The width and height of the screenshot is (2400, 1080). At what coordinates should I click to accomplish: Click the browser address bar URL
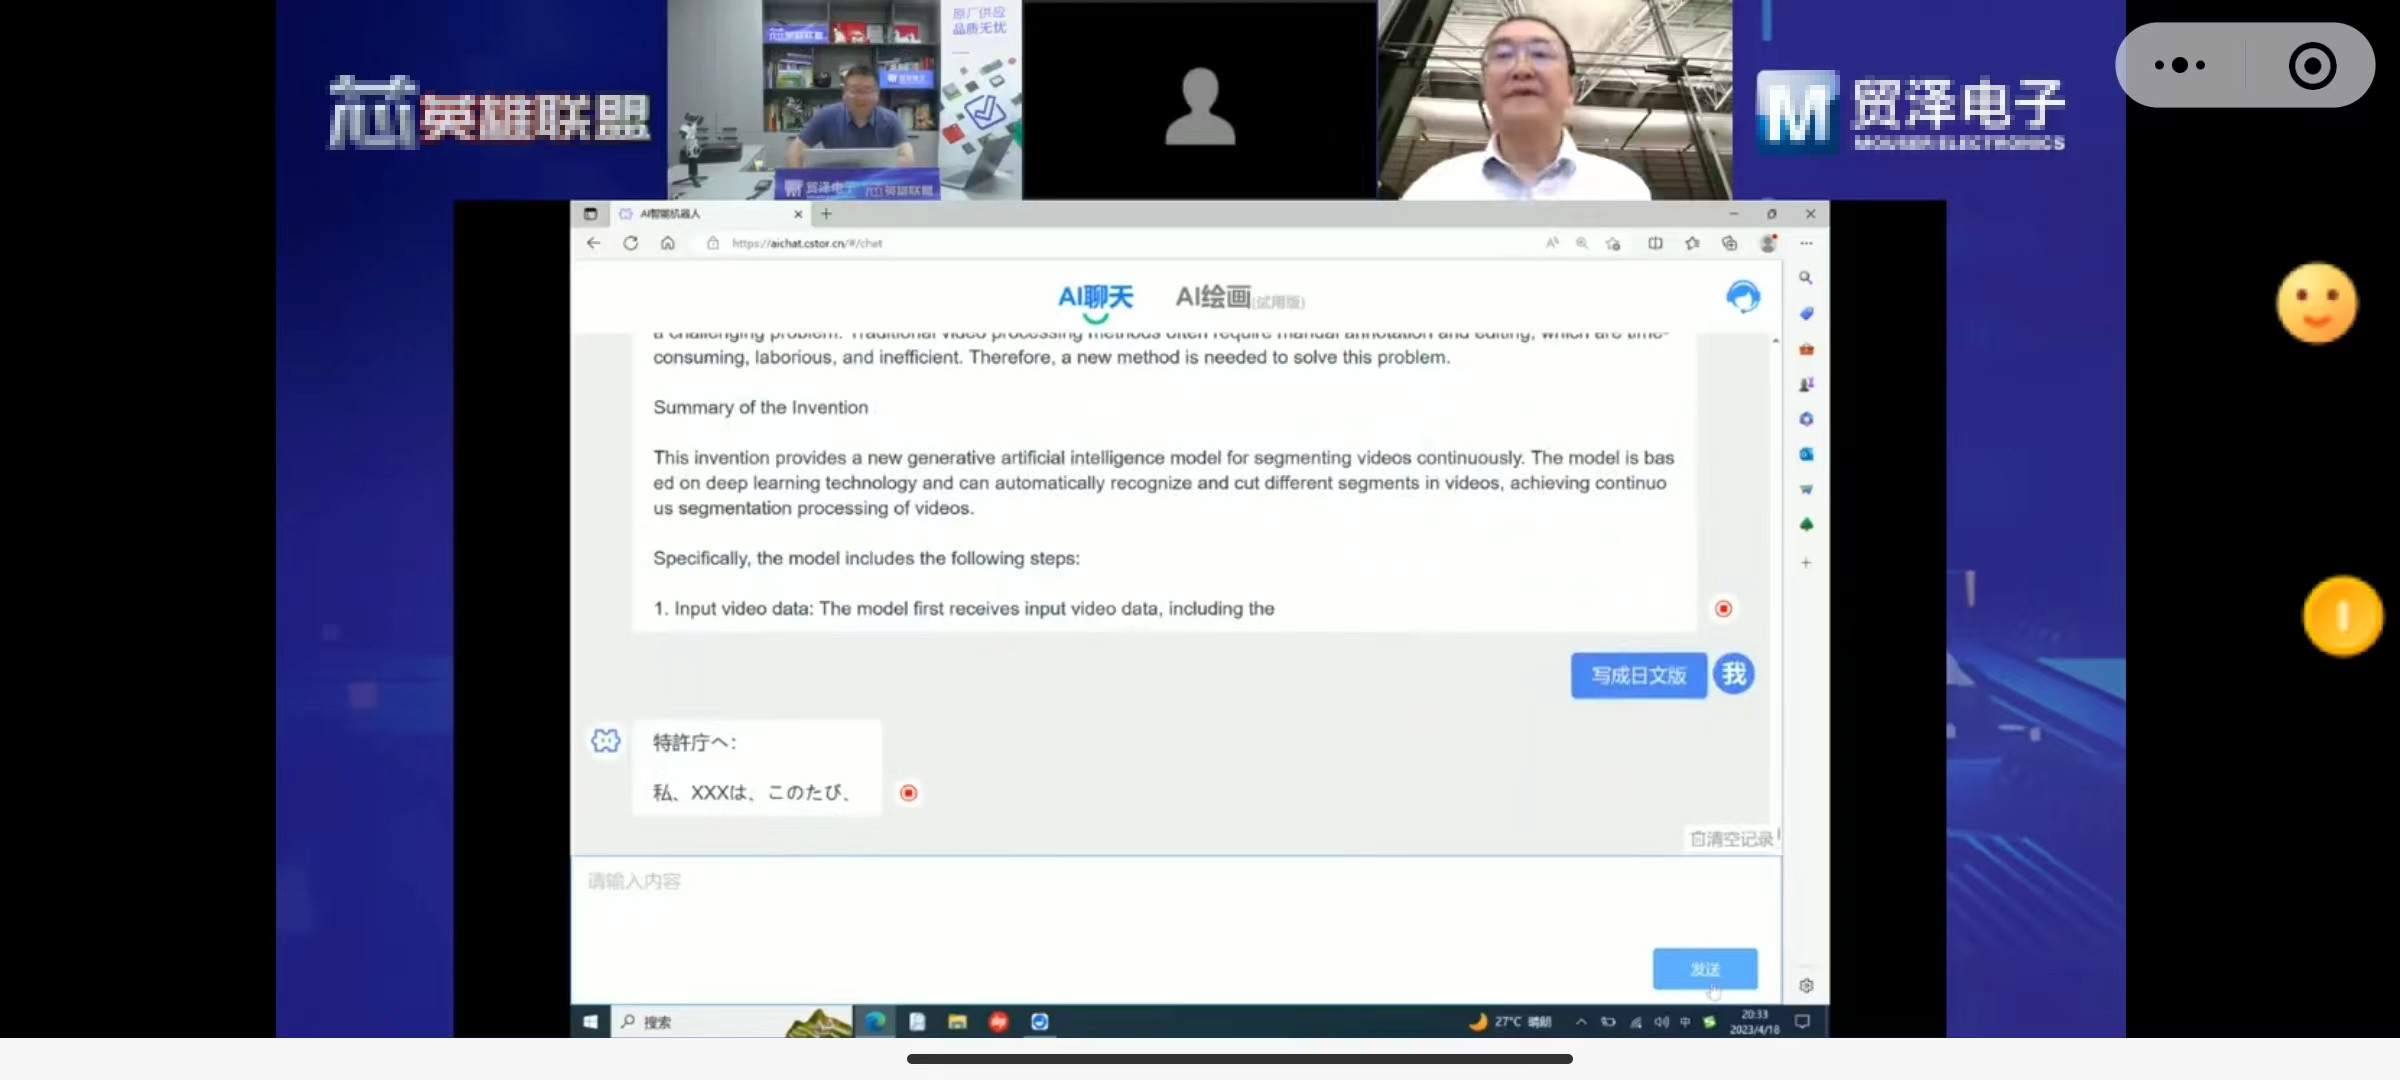pyautogui.click(x=807, y=243)
